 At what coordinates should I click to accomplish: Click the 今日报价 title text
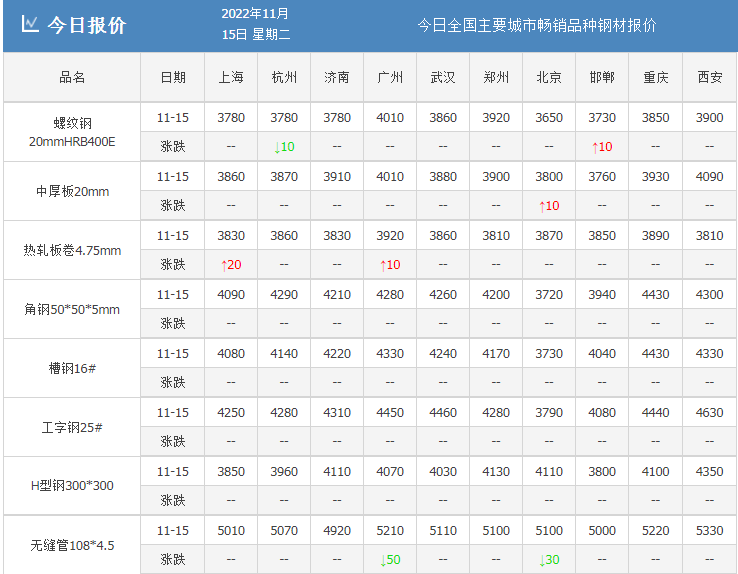[87, 25]
